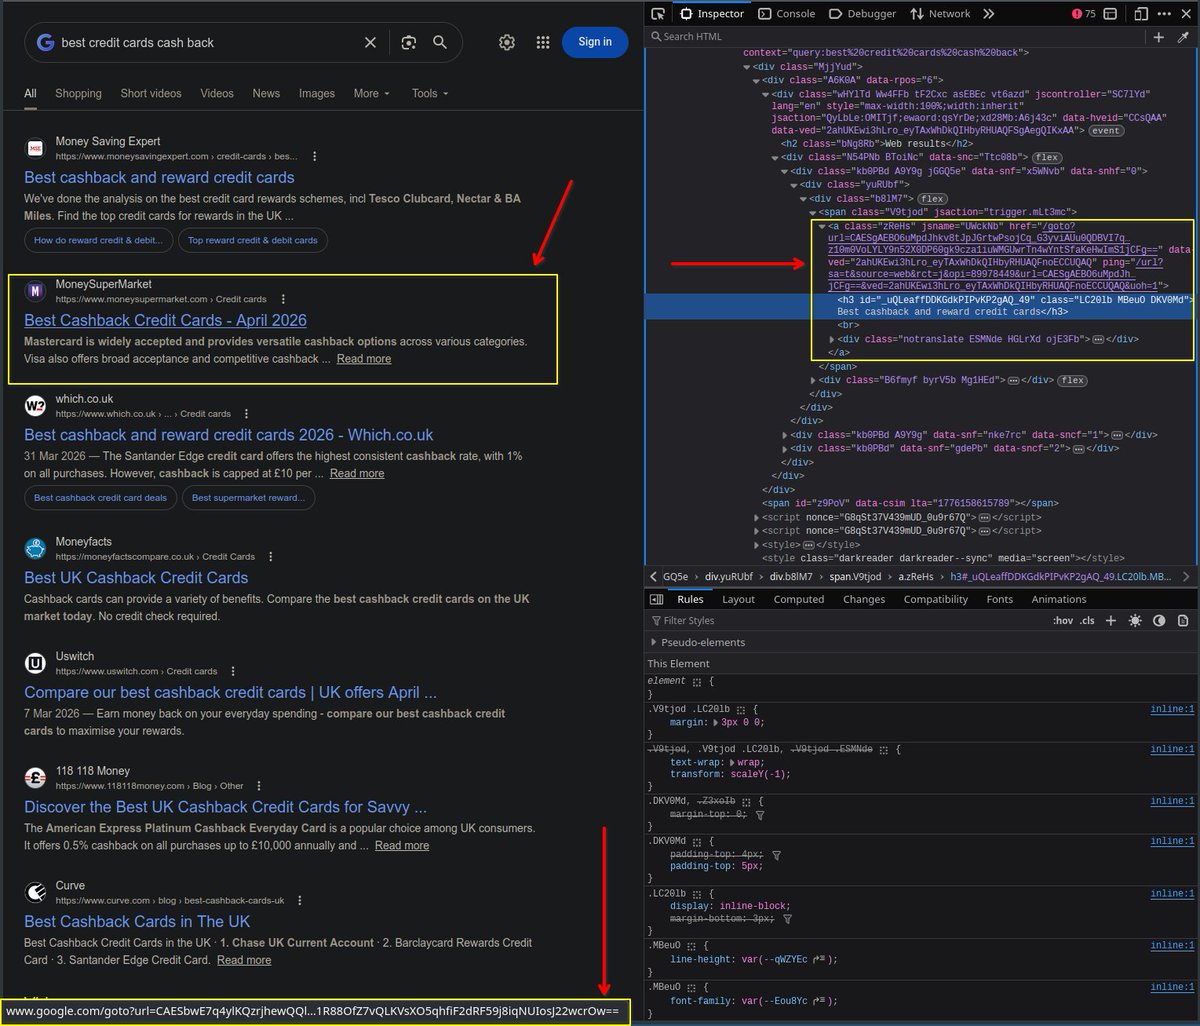
Task: Click 'Best cashback credit card deals' chip
Action: click(101, 497)
